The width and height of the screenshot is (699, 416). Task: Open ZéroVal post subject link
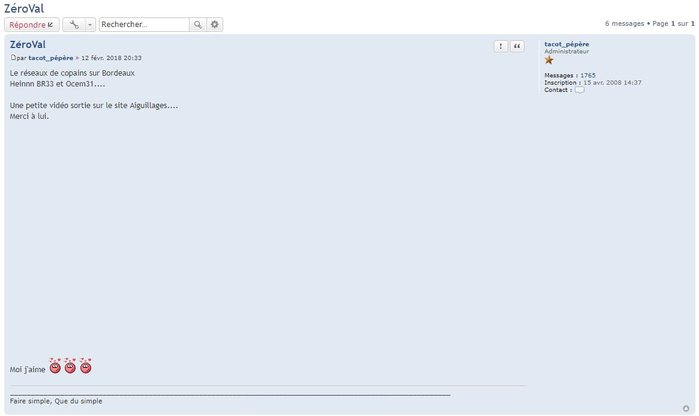[x=28, y=44]
